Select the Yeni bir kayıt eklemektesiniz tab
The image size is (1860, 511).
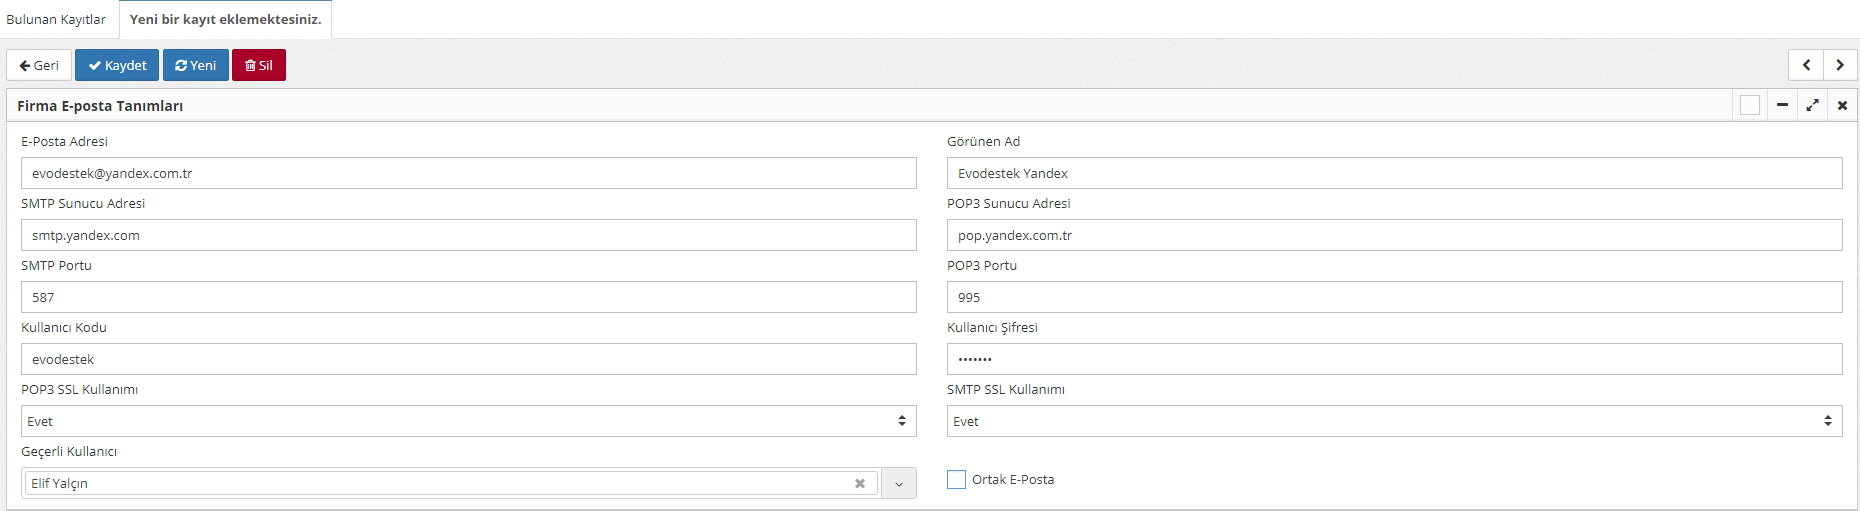point(225,19)
